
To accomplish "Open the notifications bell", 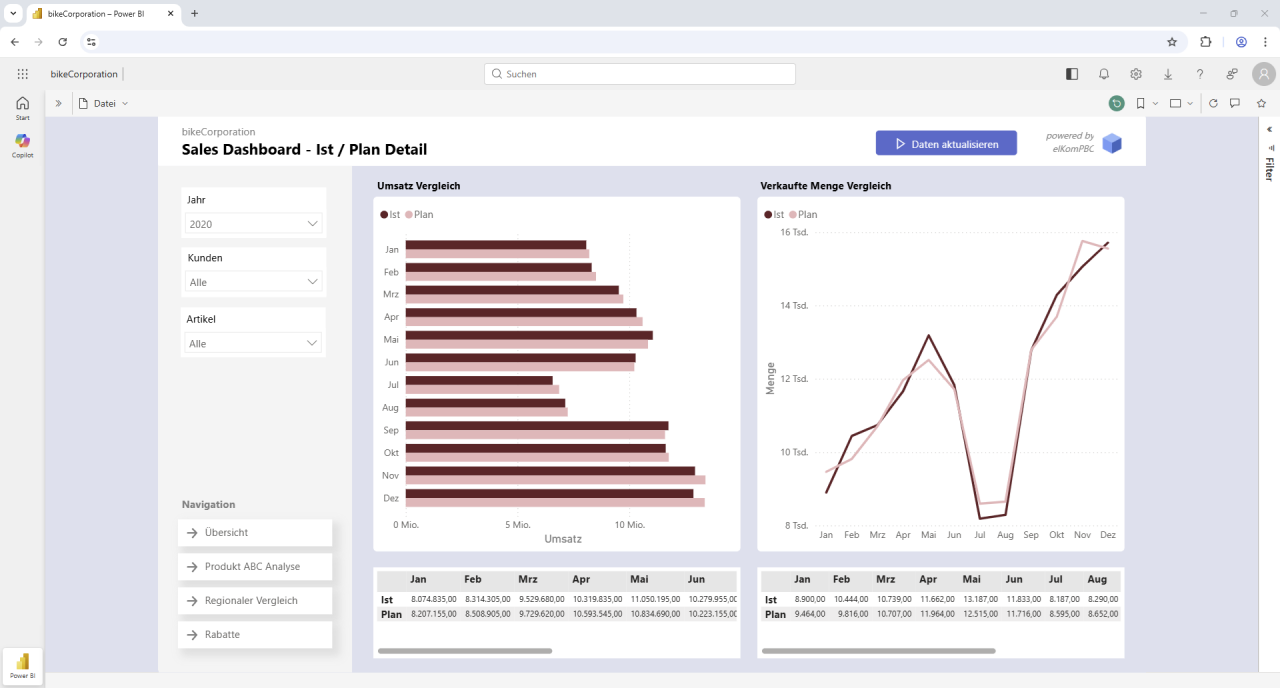I will coord(1104,73).
